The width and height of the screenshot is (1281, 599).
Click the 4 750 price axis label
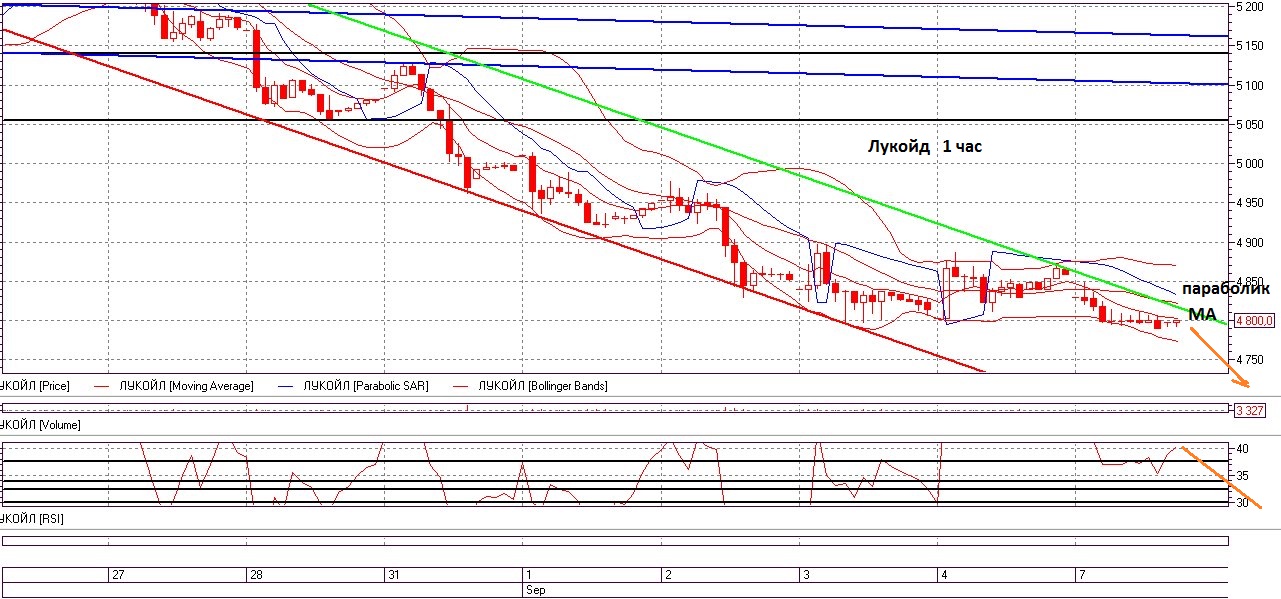click(1251, 361)
